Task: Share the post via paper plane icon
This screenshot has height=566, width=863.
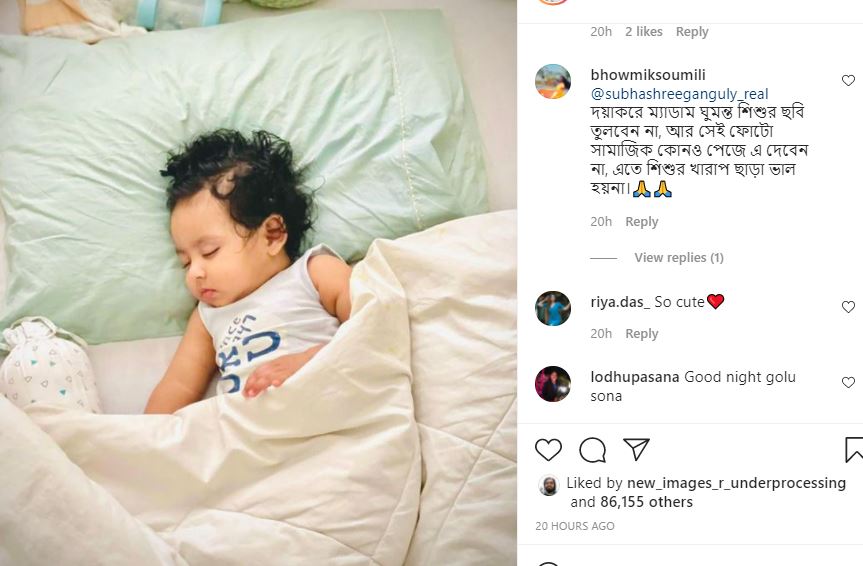Action: tap(637, 449)
